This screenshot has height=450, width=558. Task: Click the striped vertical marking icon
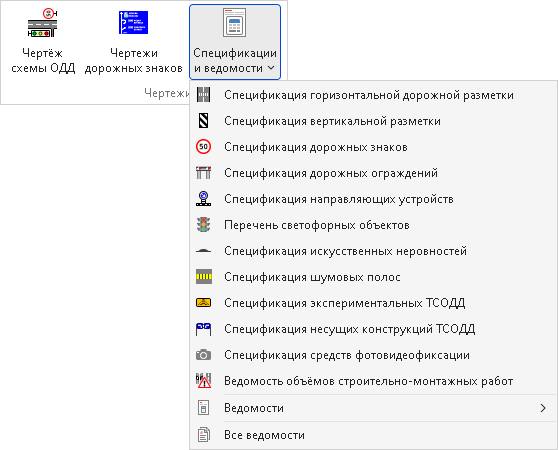pyautogui.click(x=204, y=121)
